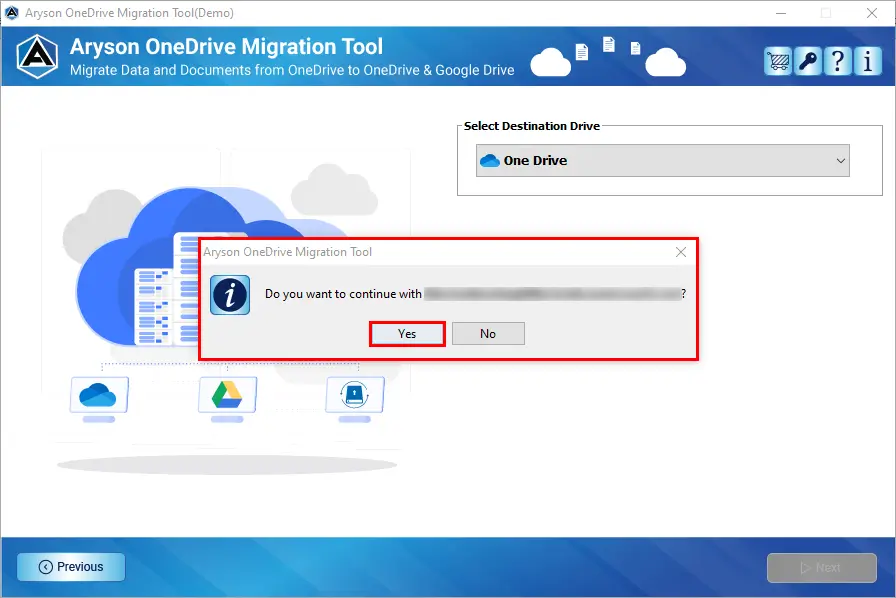Click the "Do you want to continue with" message
This screenshot has width=896, height=598.
tap(343, 294)
